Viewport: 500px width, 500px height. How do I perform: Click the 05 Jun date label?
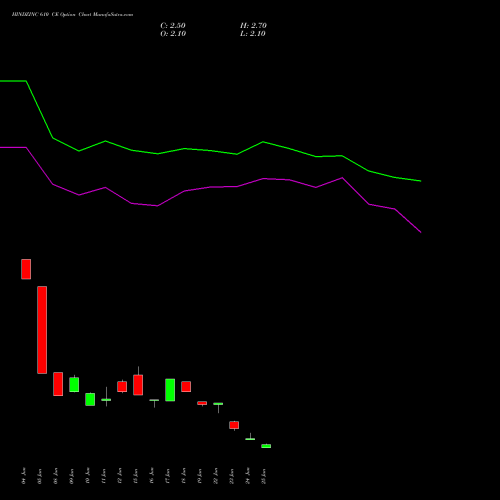tap(40, 476)
